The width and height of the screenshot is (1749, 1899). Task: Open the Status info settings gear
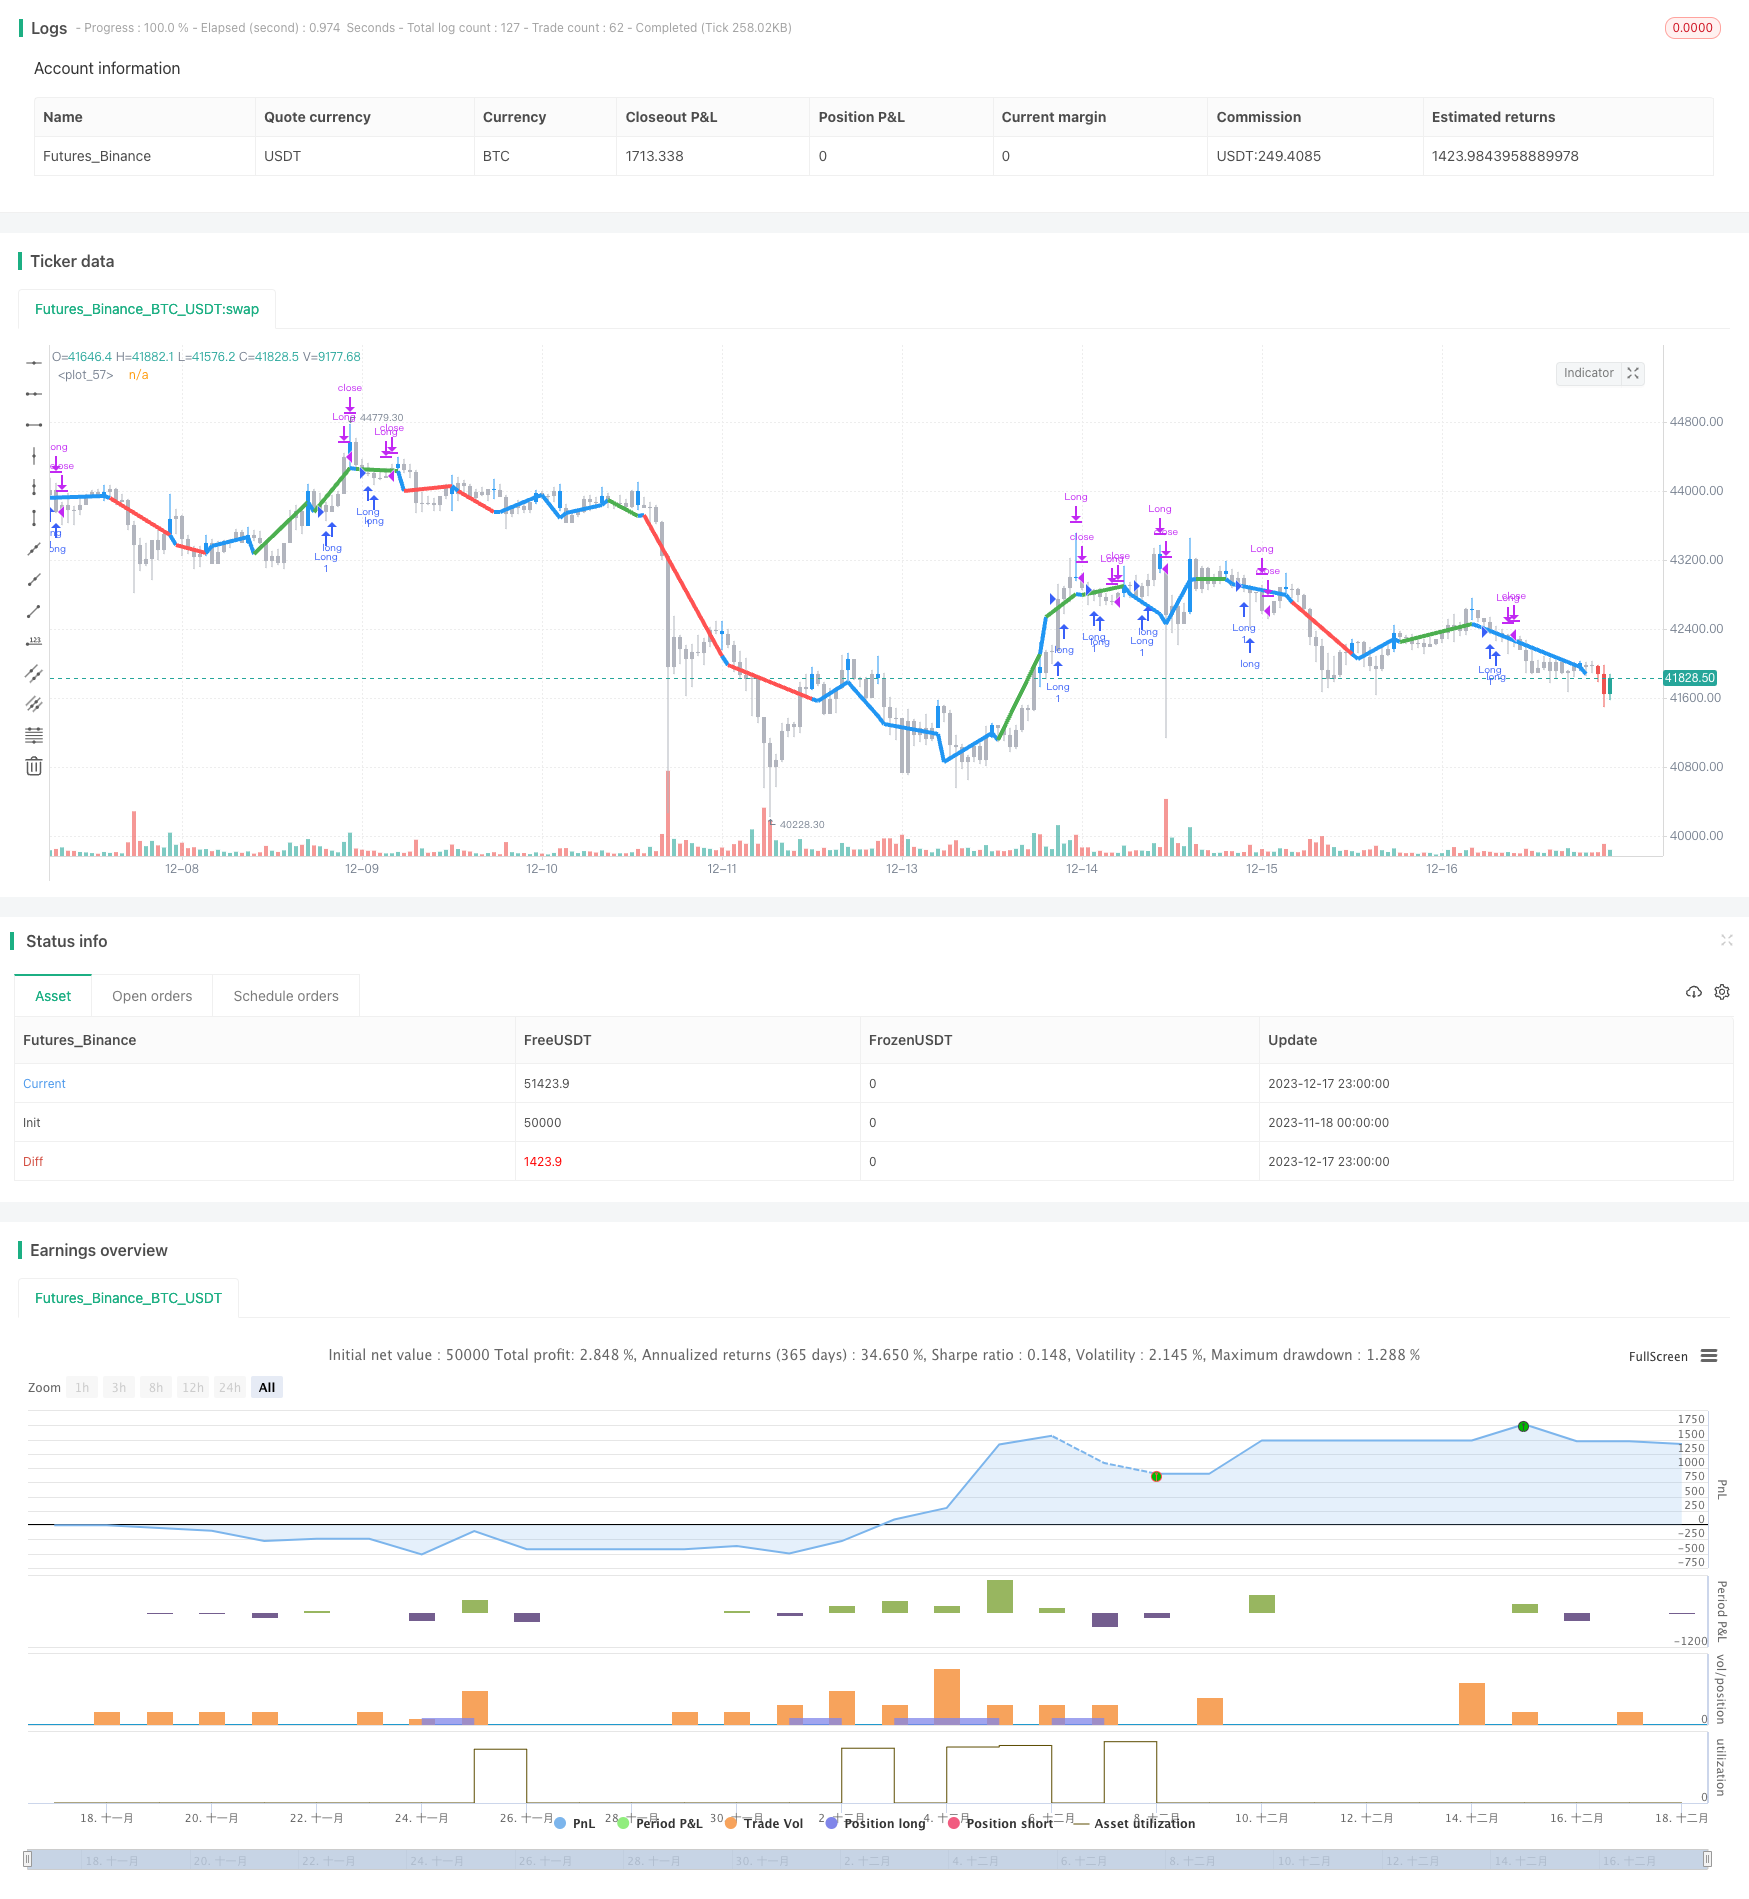click(1722, 992)
